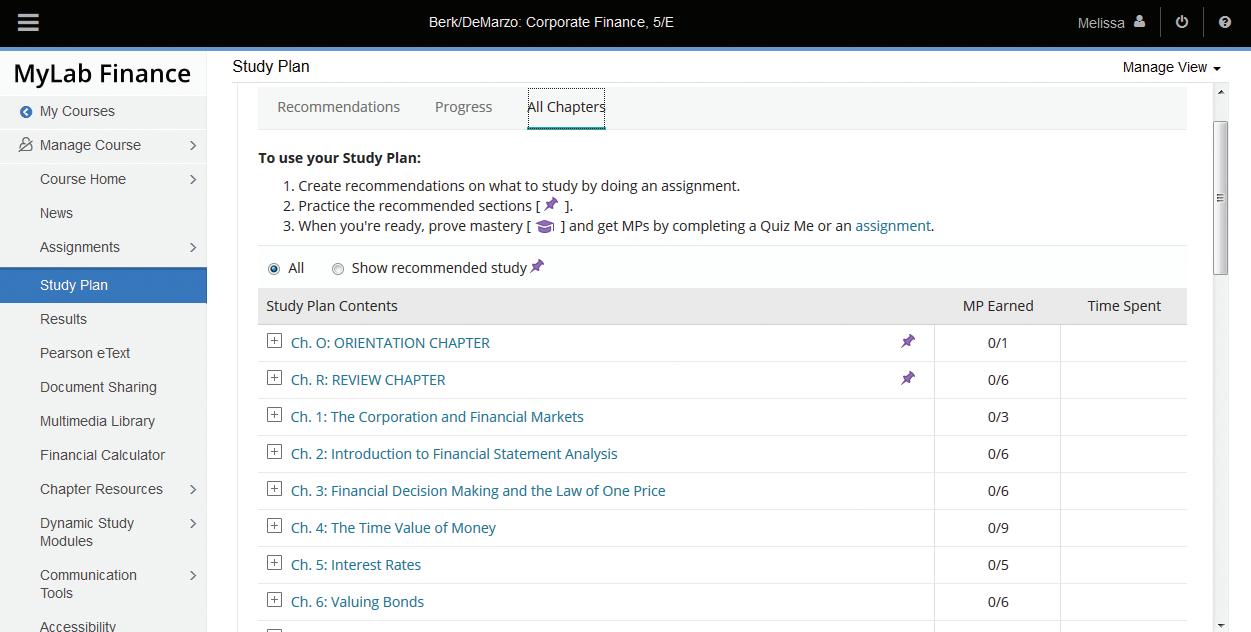This screenshot has width=1251, height=632.
Task: Click the vertical scrollbar thumb
Action: click(x=1220, y=197)
